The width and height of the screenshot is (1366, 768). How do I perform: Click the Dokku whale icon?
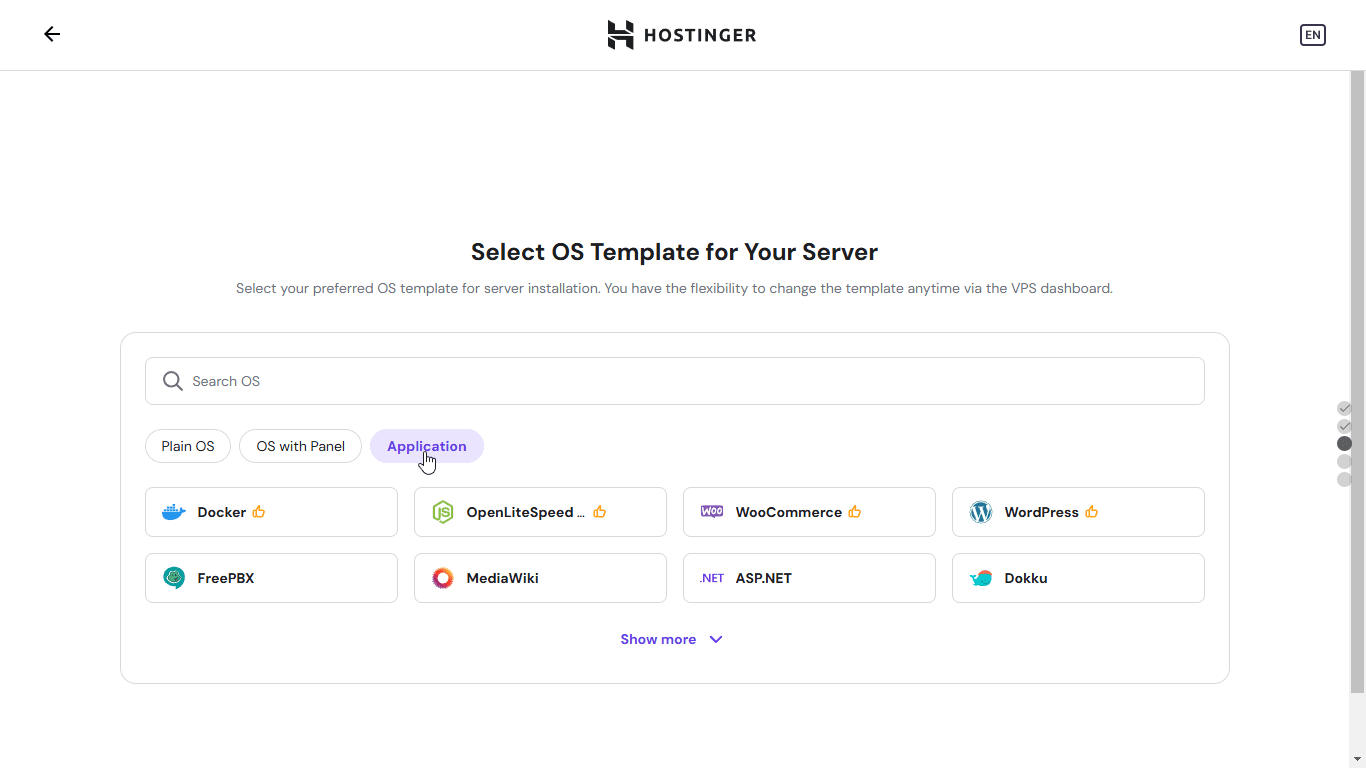(981, 578)
